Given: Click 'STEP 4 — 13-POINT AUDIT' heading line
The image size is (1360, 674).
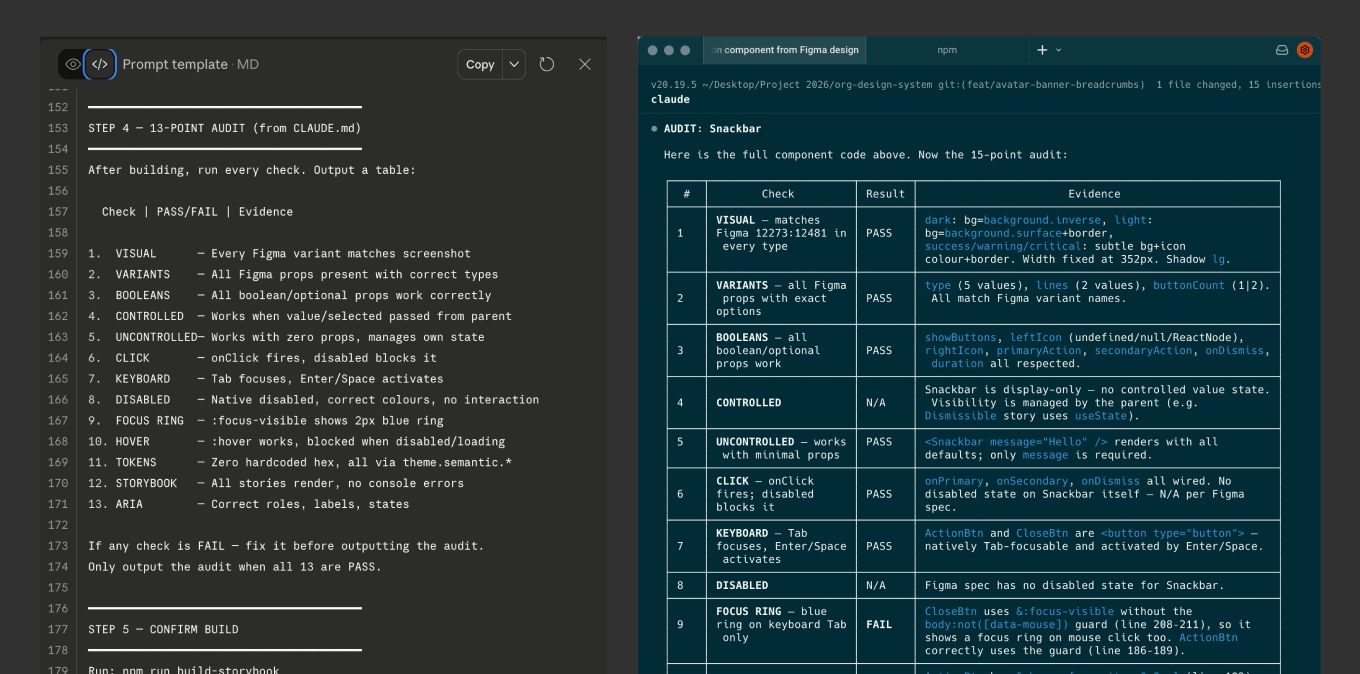Looking at the screenshot, I should tap(225, 128).
